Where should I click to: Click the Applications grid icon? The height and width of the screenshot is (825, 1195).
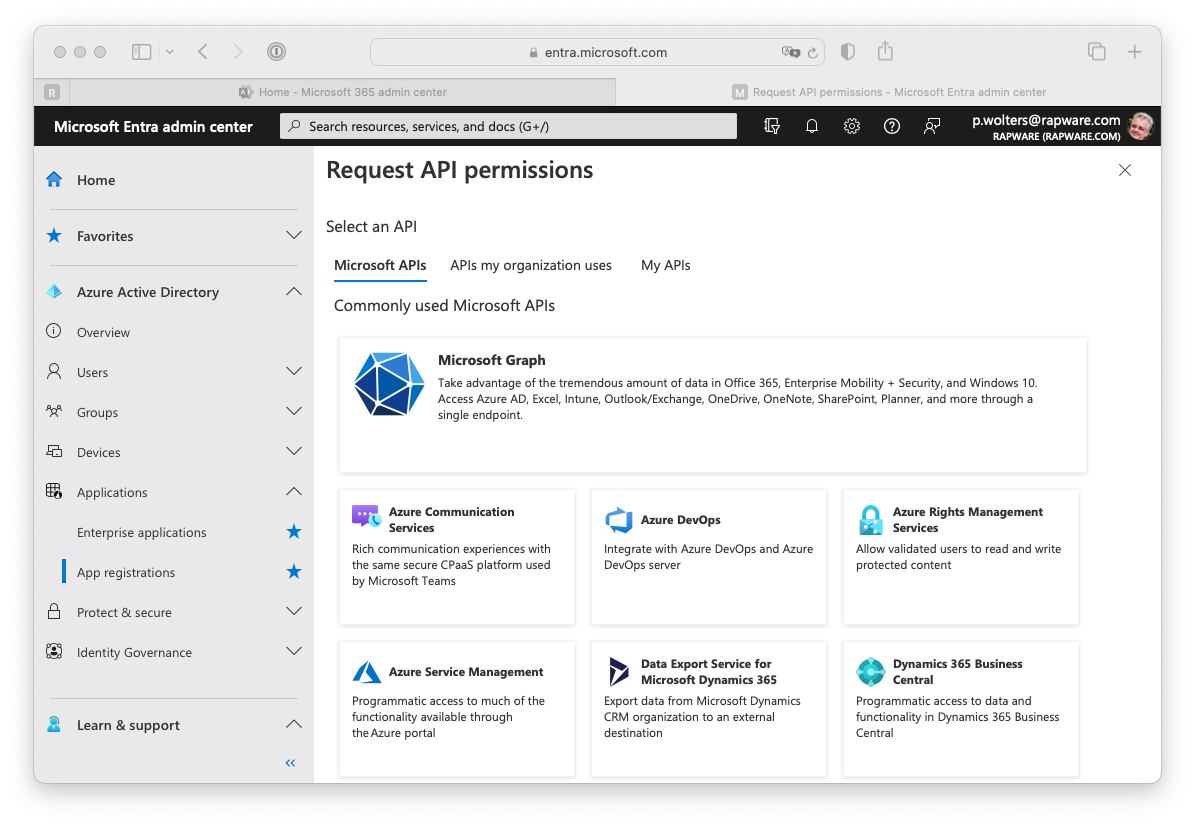click(54, 491)
